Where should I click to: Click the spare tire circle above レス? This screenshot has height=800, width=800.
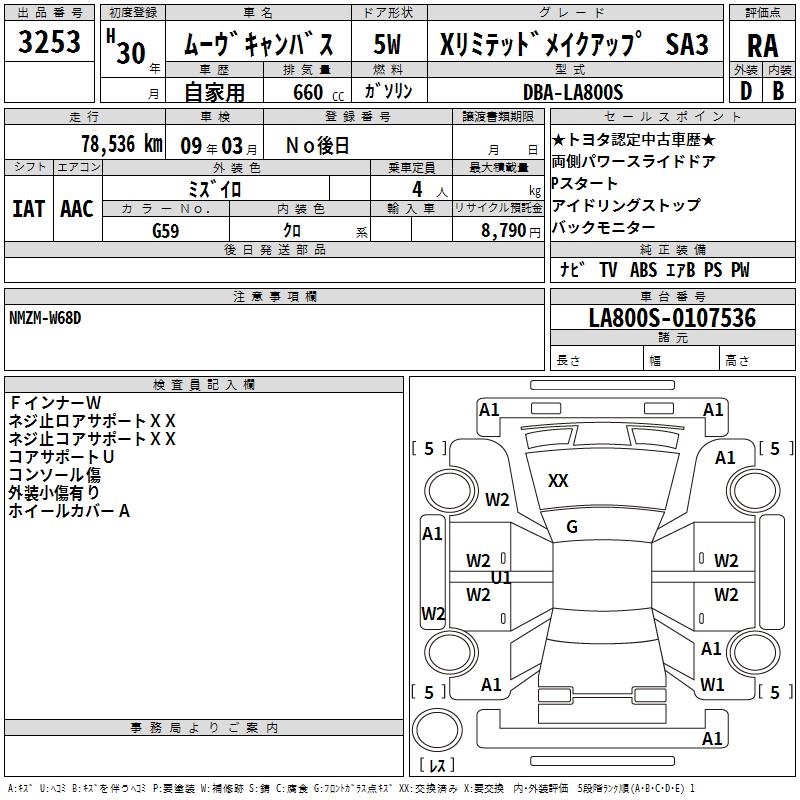pos(437,730)
